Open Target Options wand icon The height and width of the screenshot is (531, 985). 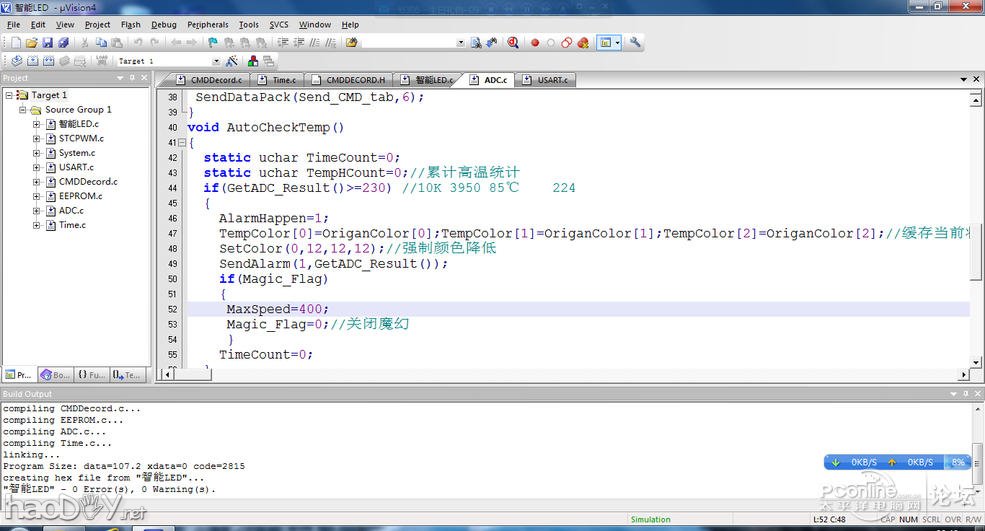click(x=231, y=61)
